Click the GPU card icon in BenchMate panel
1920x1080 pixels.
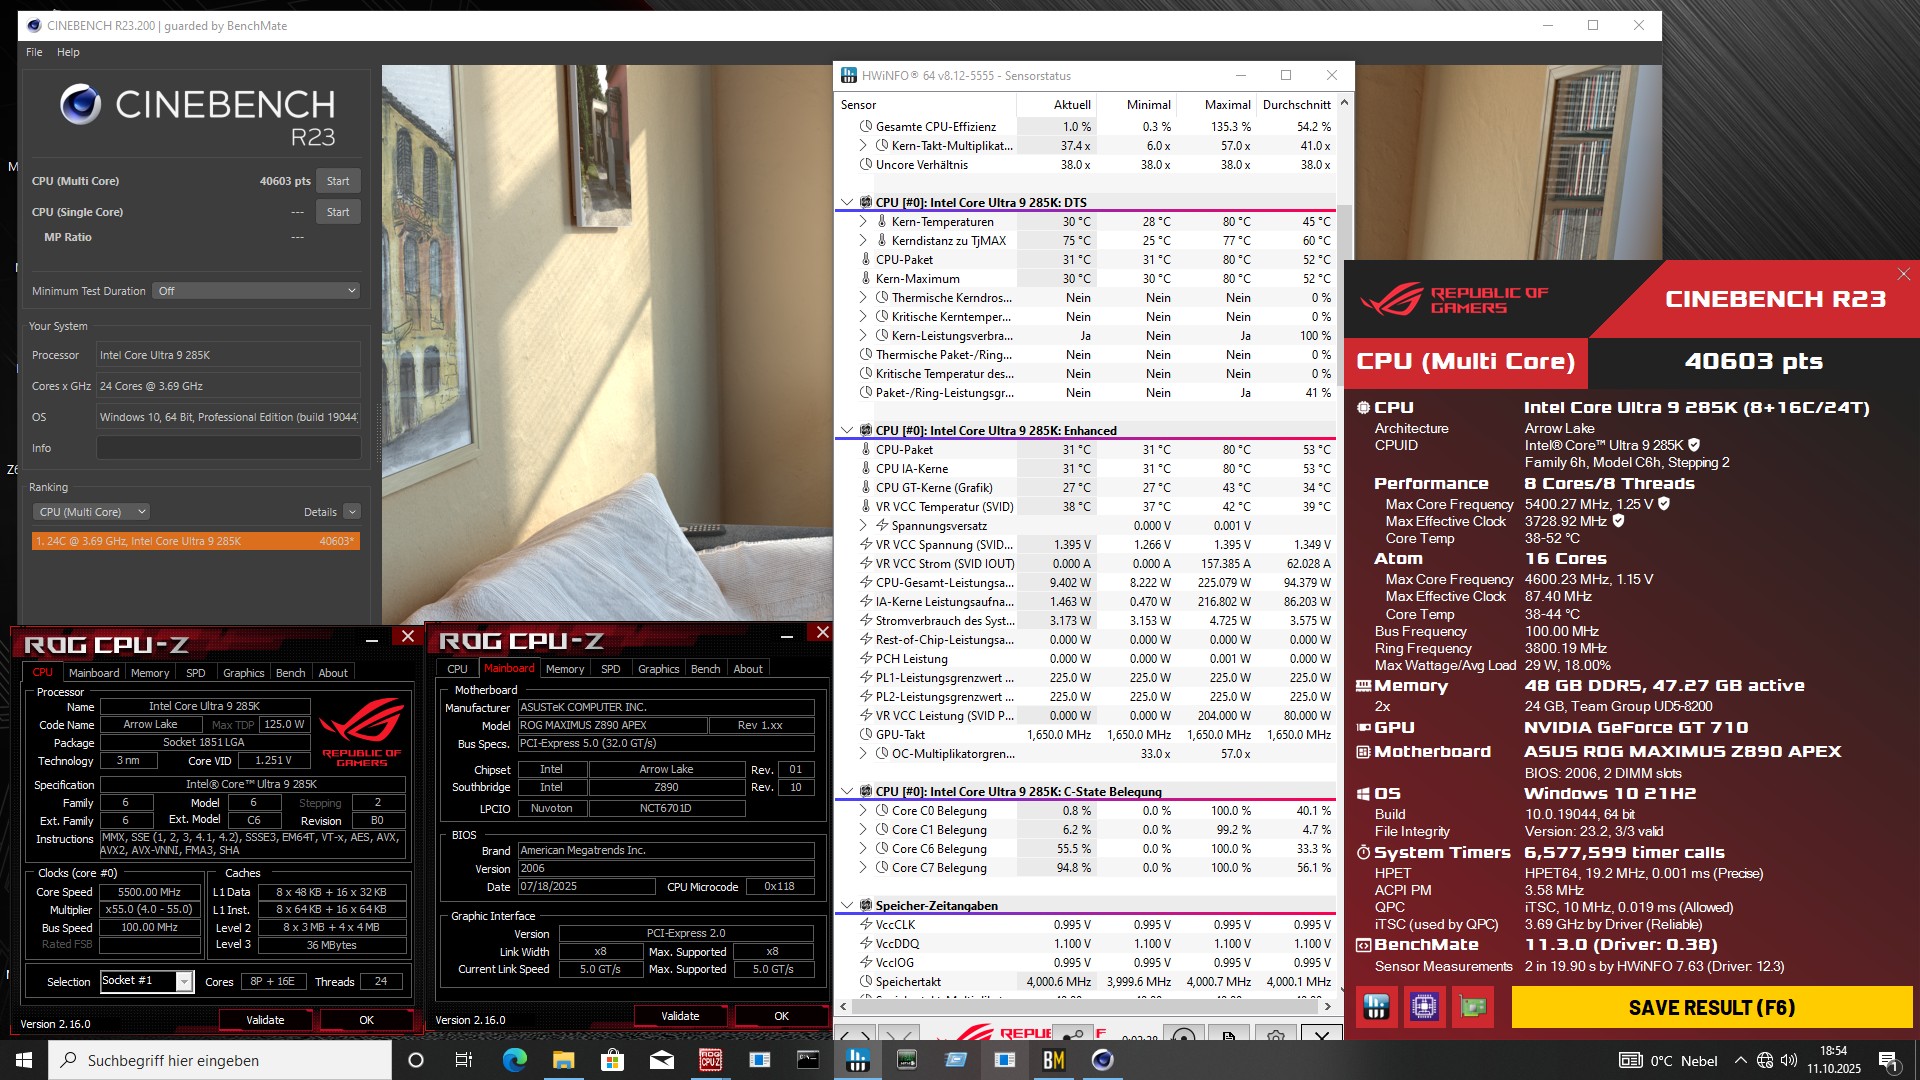coord(1472,1007)
